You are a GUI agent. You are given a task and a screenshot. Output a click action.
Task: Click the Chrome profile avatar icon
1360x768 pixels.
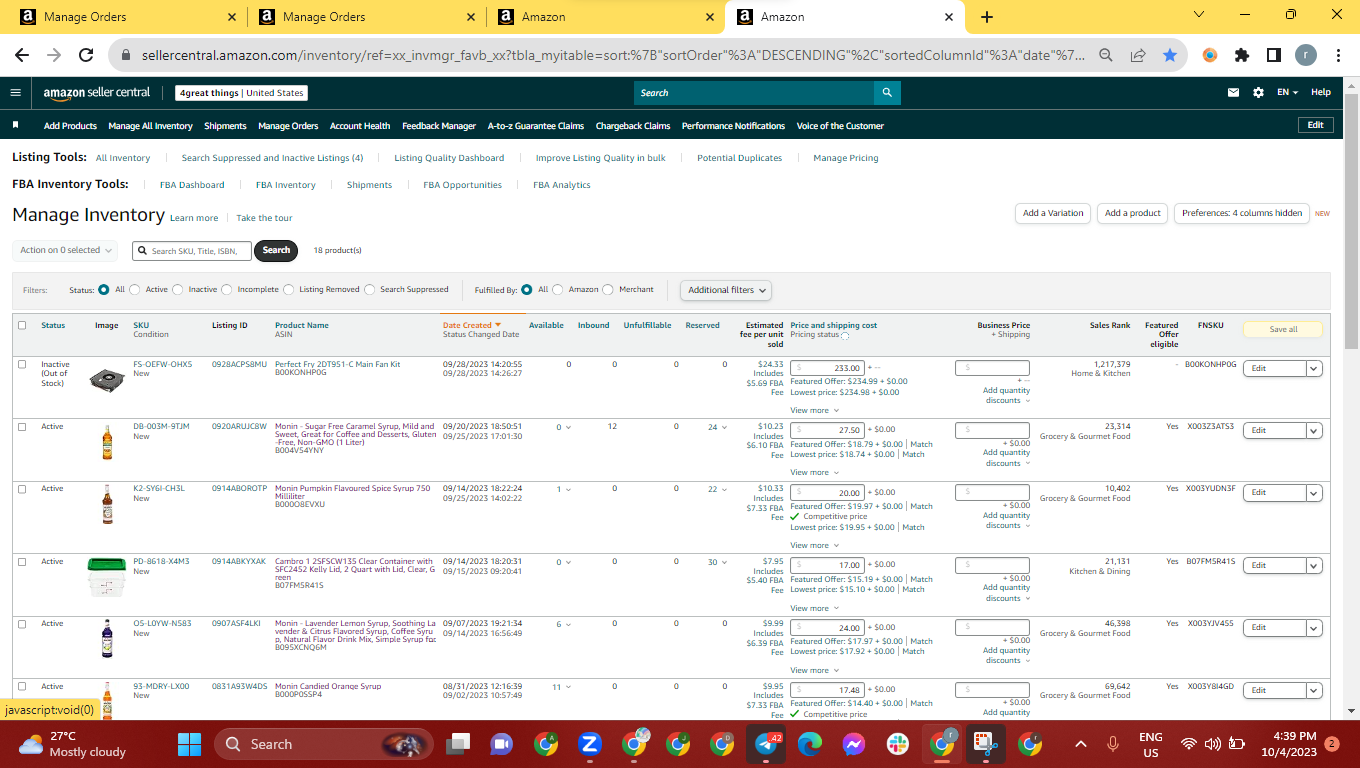click(1306, 56)
